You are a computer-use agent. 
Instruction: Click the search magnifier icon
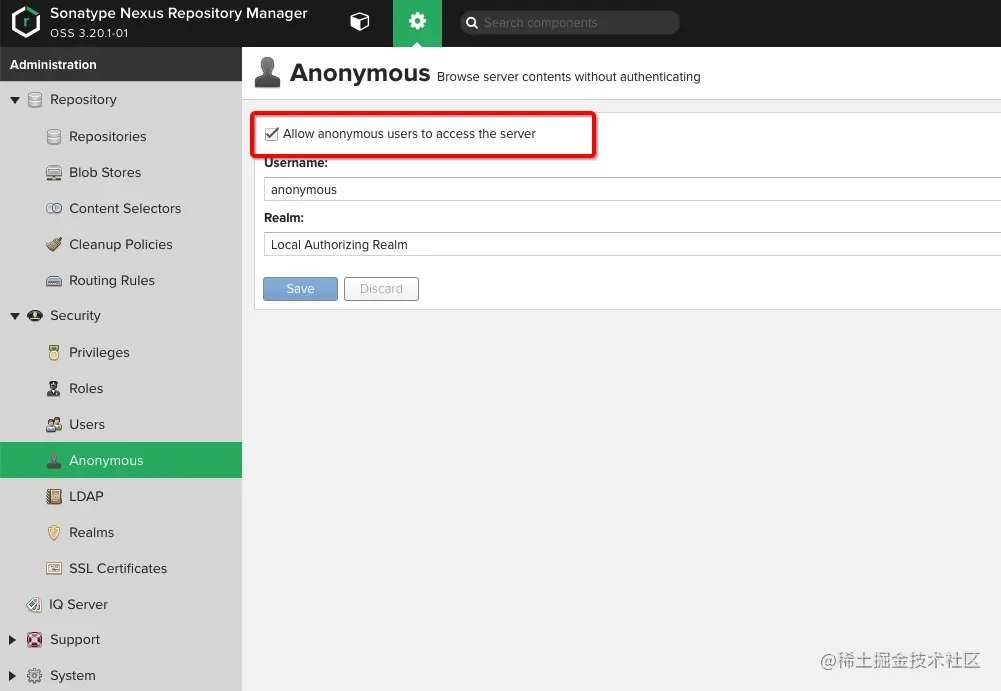(x=472, y=23)
